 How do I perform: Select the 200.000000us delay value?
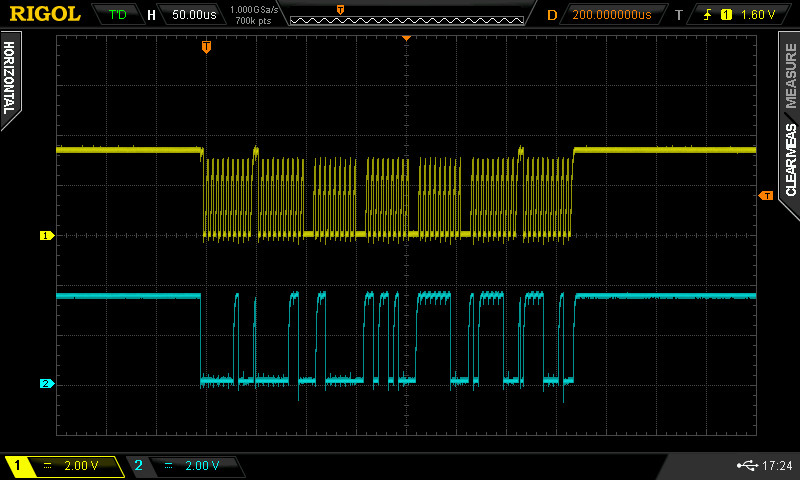[611, 15]
